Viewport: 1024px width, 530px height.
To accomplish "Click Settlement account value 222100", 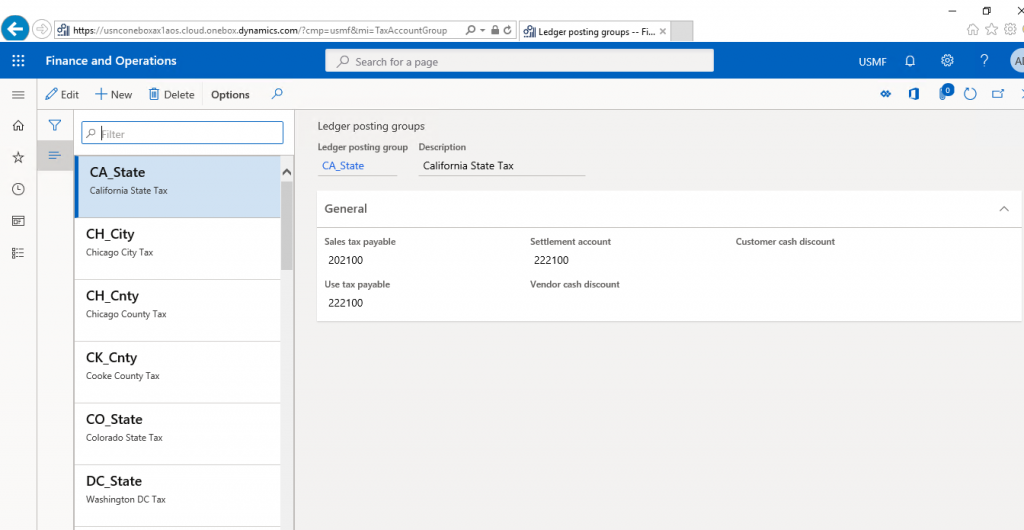I will click(x=551, y=260).
